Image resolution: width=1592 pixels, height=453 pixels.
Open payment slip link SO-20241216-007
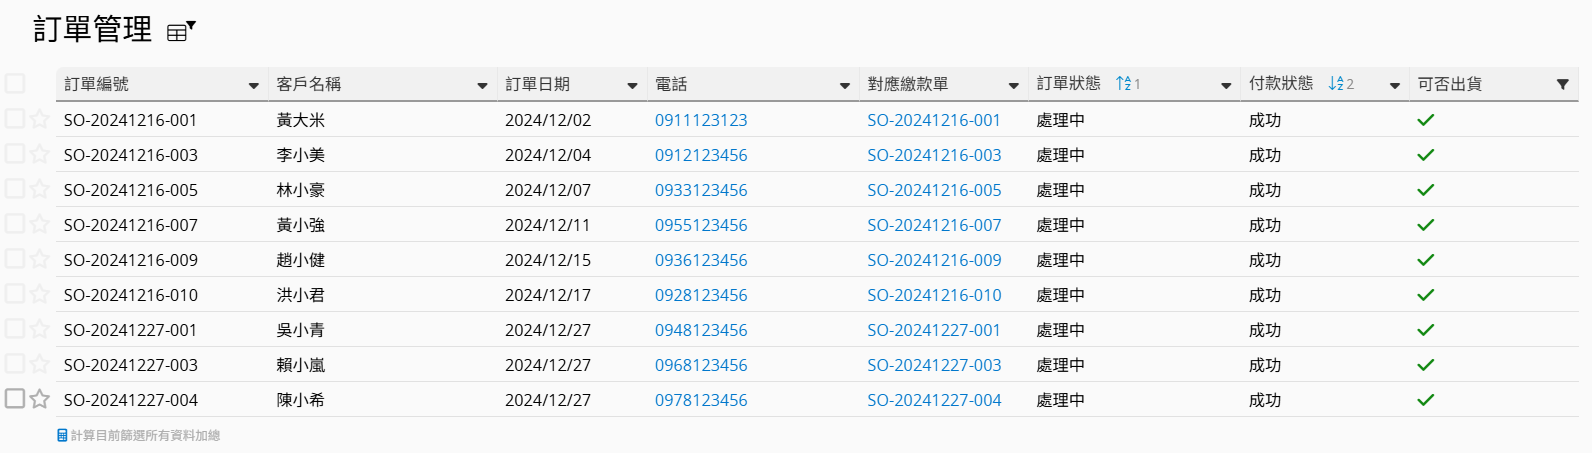point(934,225)
